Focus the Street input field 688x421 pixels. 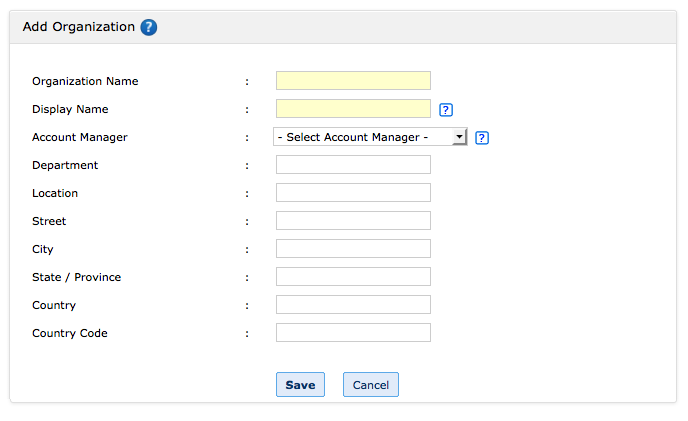[353, 221]
